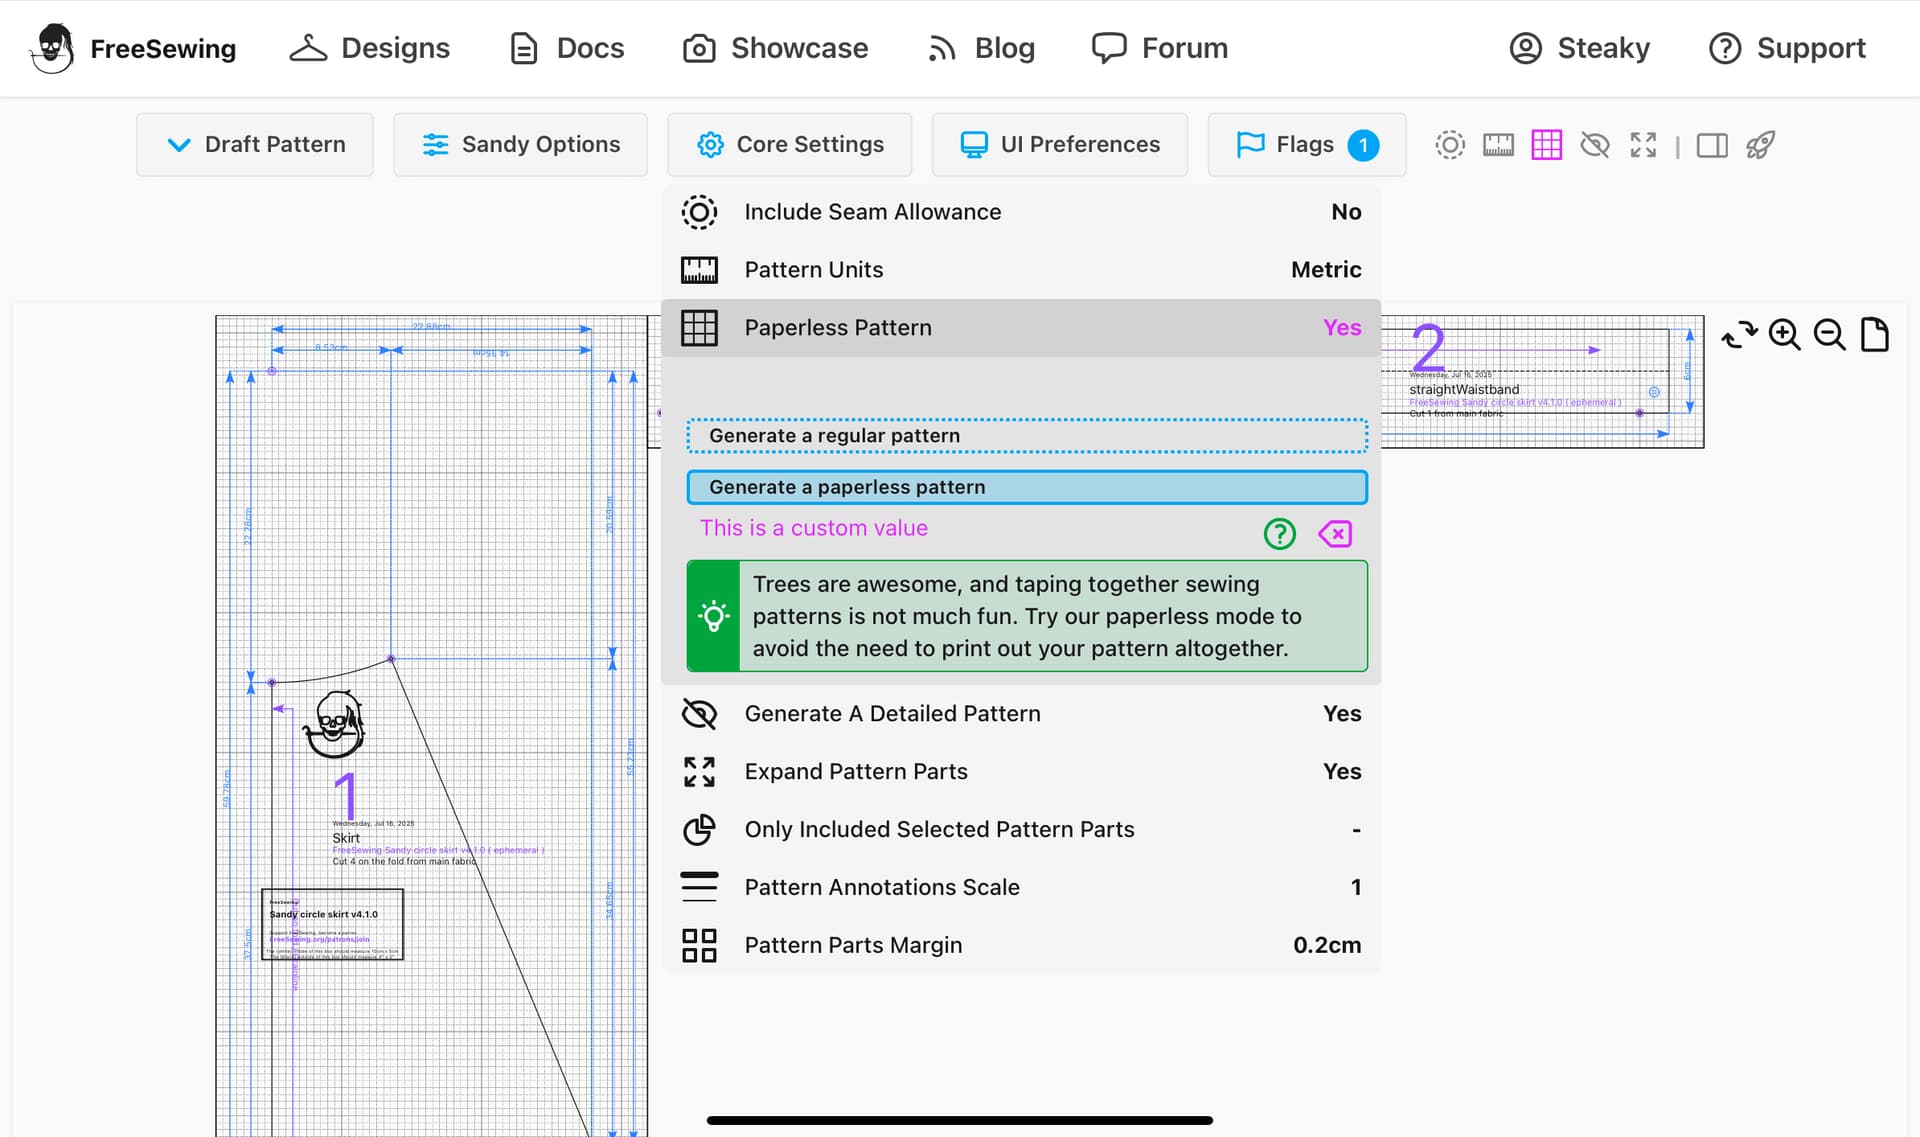Open the help icon for paperless setting
The width and height of the screenshot is (1920, 1137).
1280,534
